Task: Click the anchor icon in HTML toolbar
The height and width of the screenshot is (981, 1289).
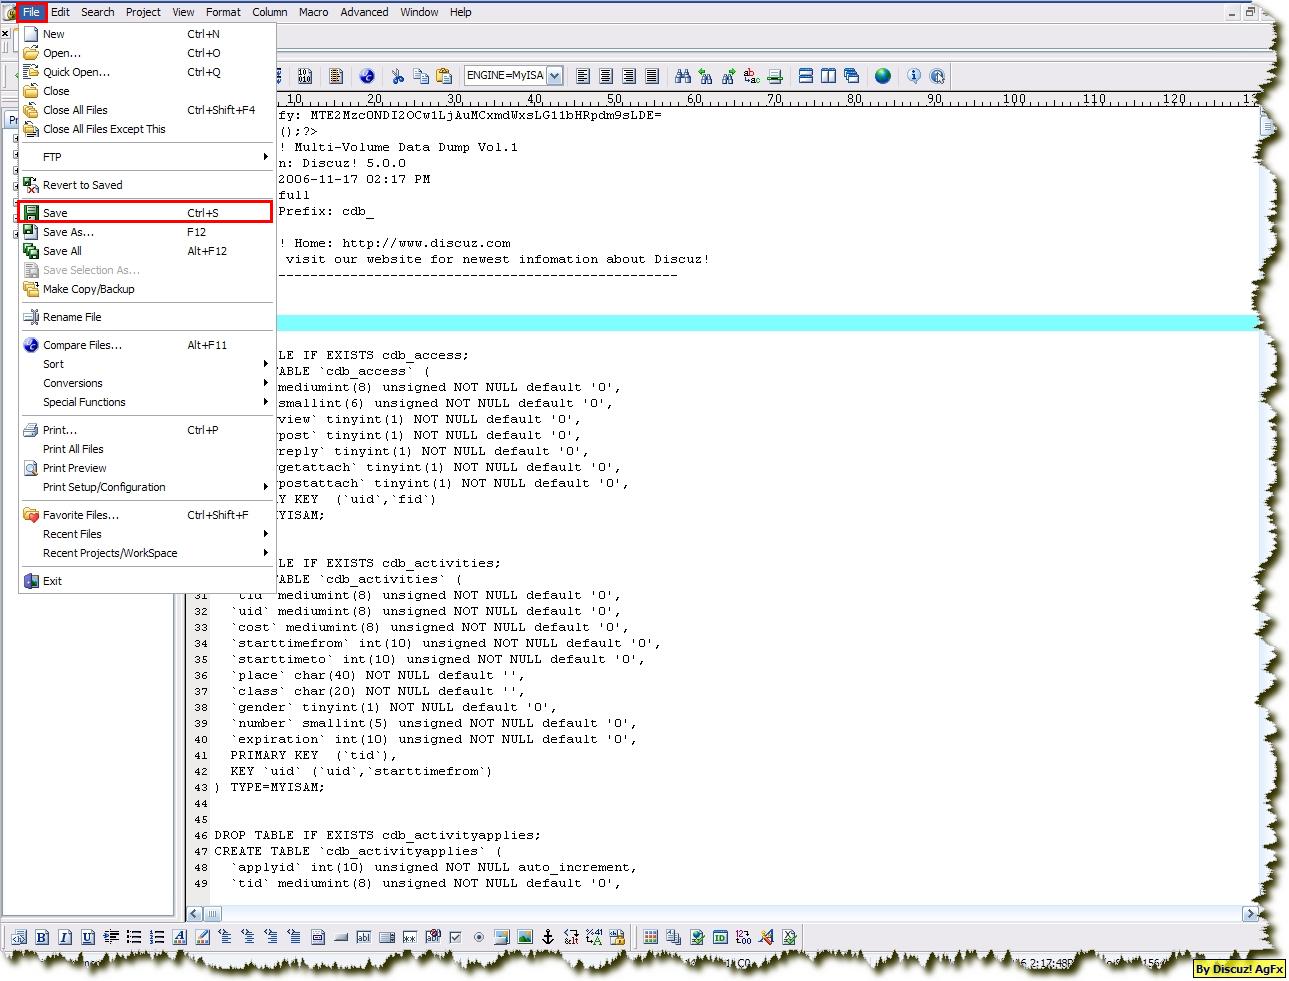Action: (x=547, y=937)
